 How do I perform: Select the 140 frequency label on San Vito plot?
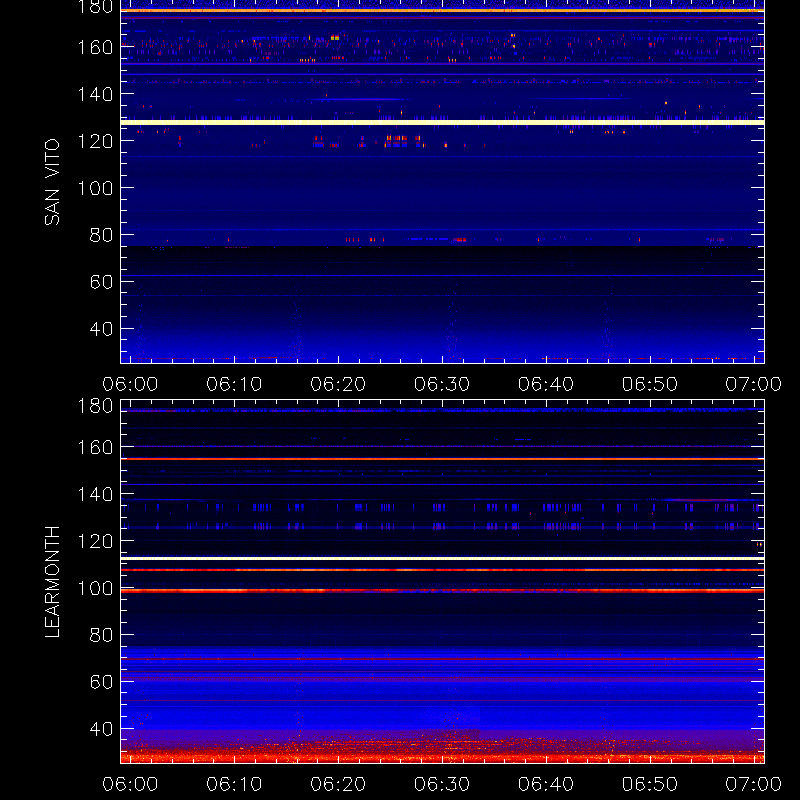(95, 94)
